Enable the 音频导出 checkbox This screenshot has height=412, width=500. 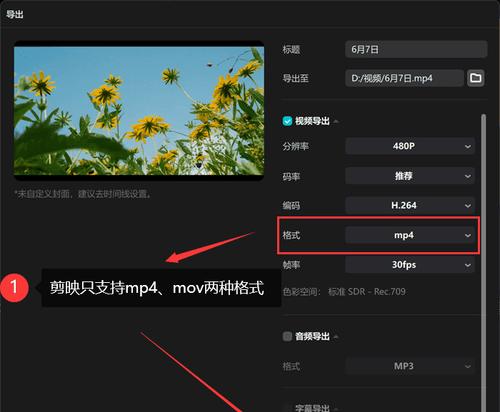coord(287,336)
